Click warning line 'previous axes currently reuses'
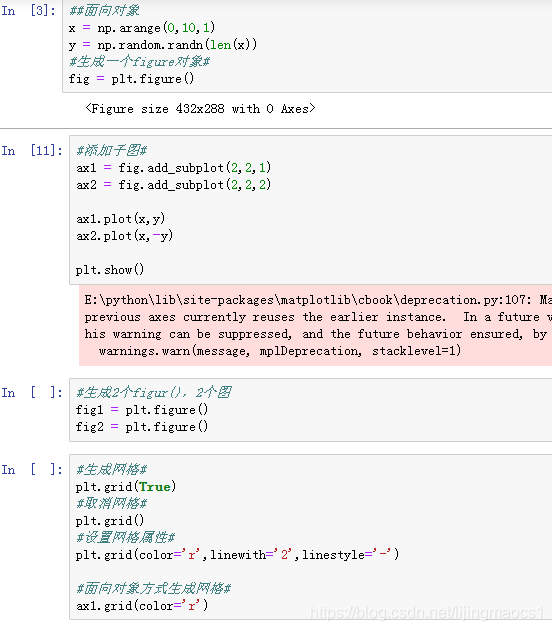The height and width of the screenshot is (631, 552). point(318,317)
